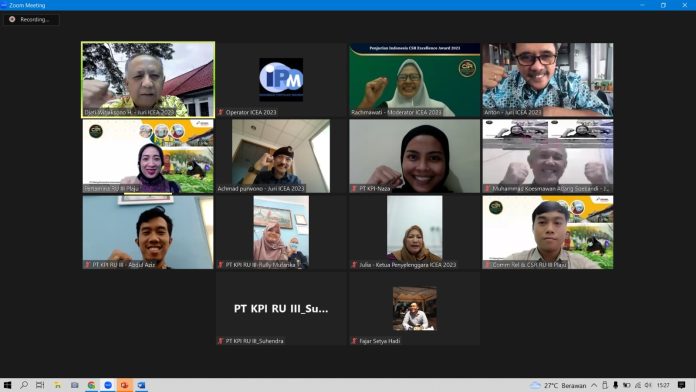Open the taskbar search magnifier
This screenshot has width=696, height=392.
tap(24, 385)
